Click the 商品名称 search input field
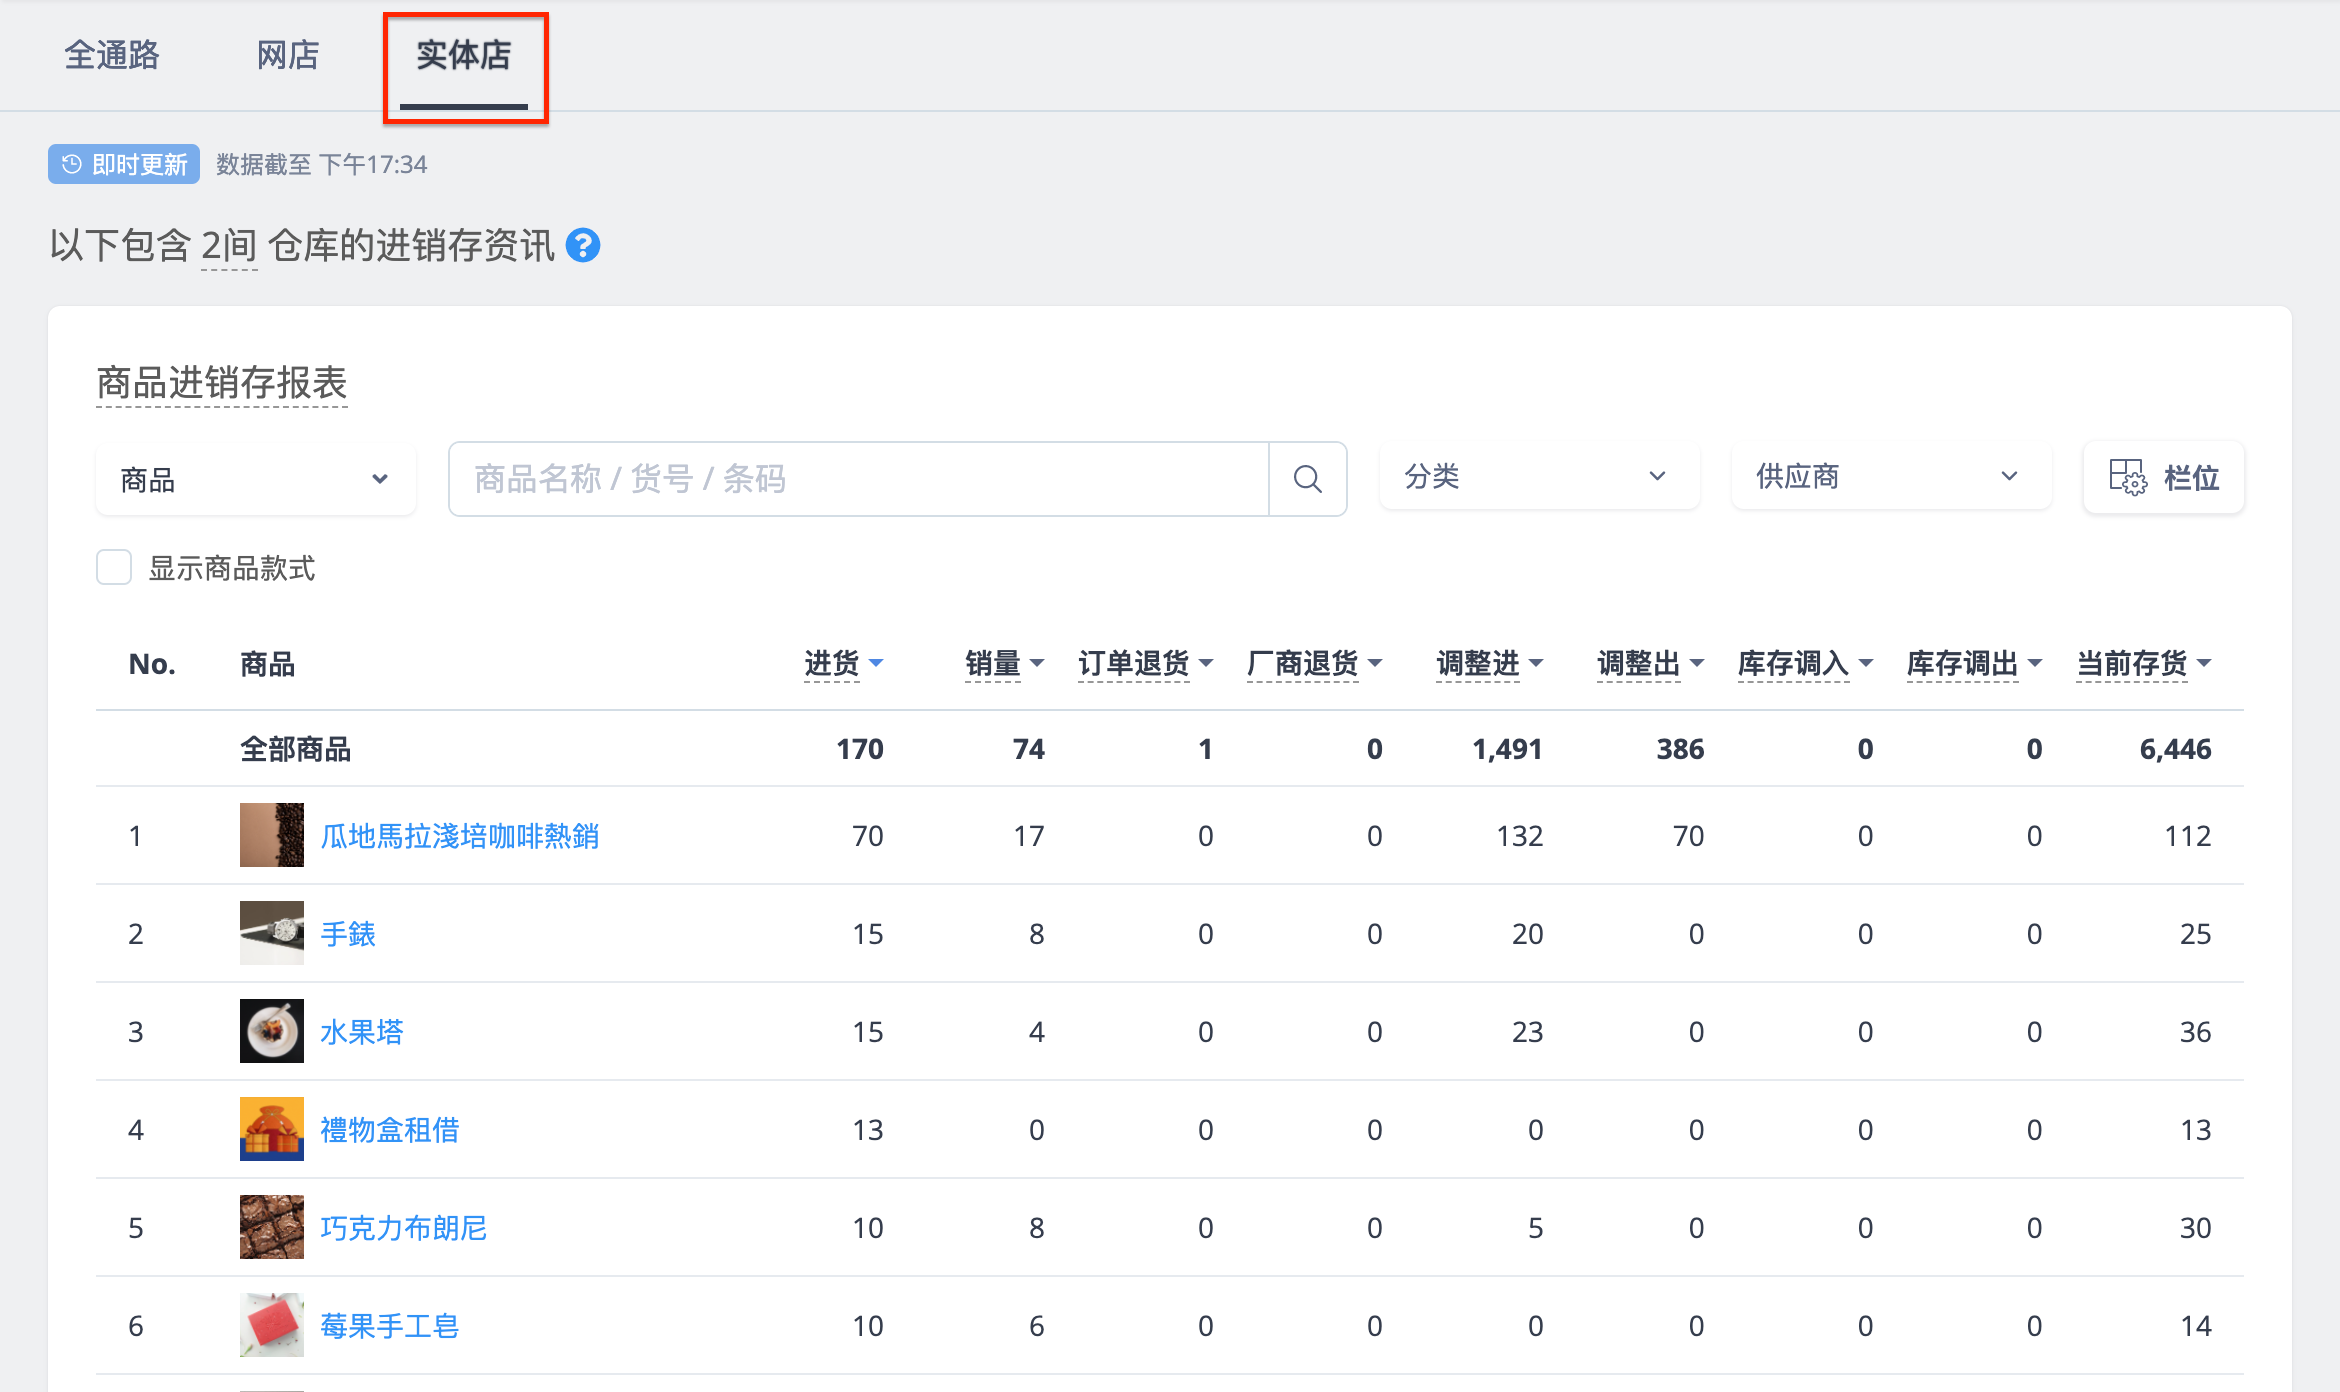The image size is (2340, 1392). [x=859, y=479]
